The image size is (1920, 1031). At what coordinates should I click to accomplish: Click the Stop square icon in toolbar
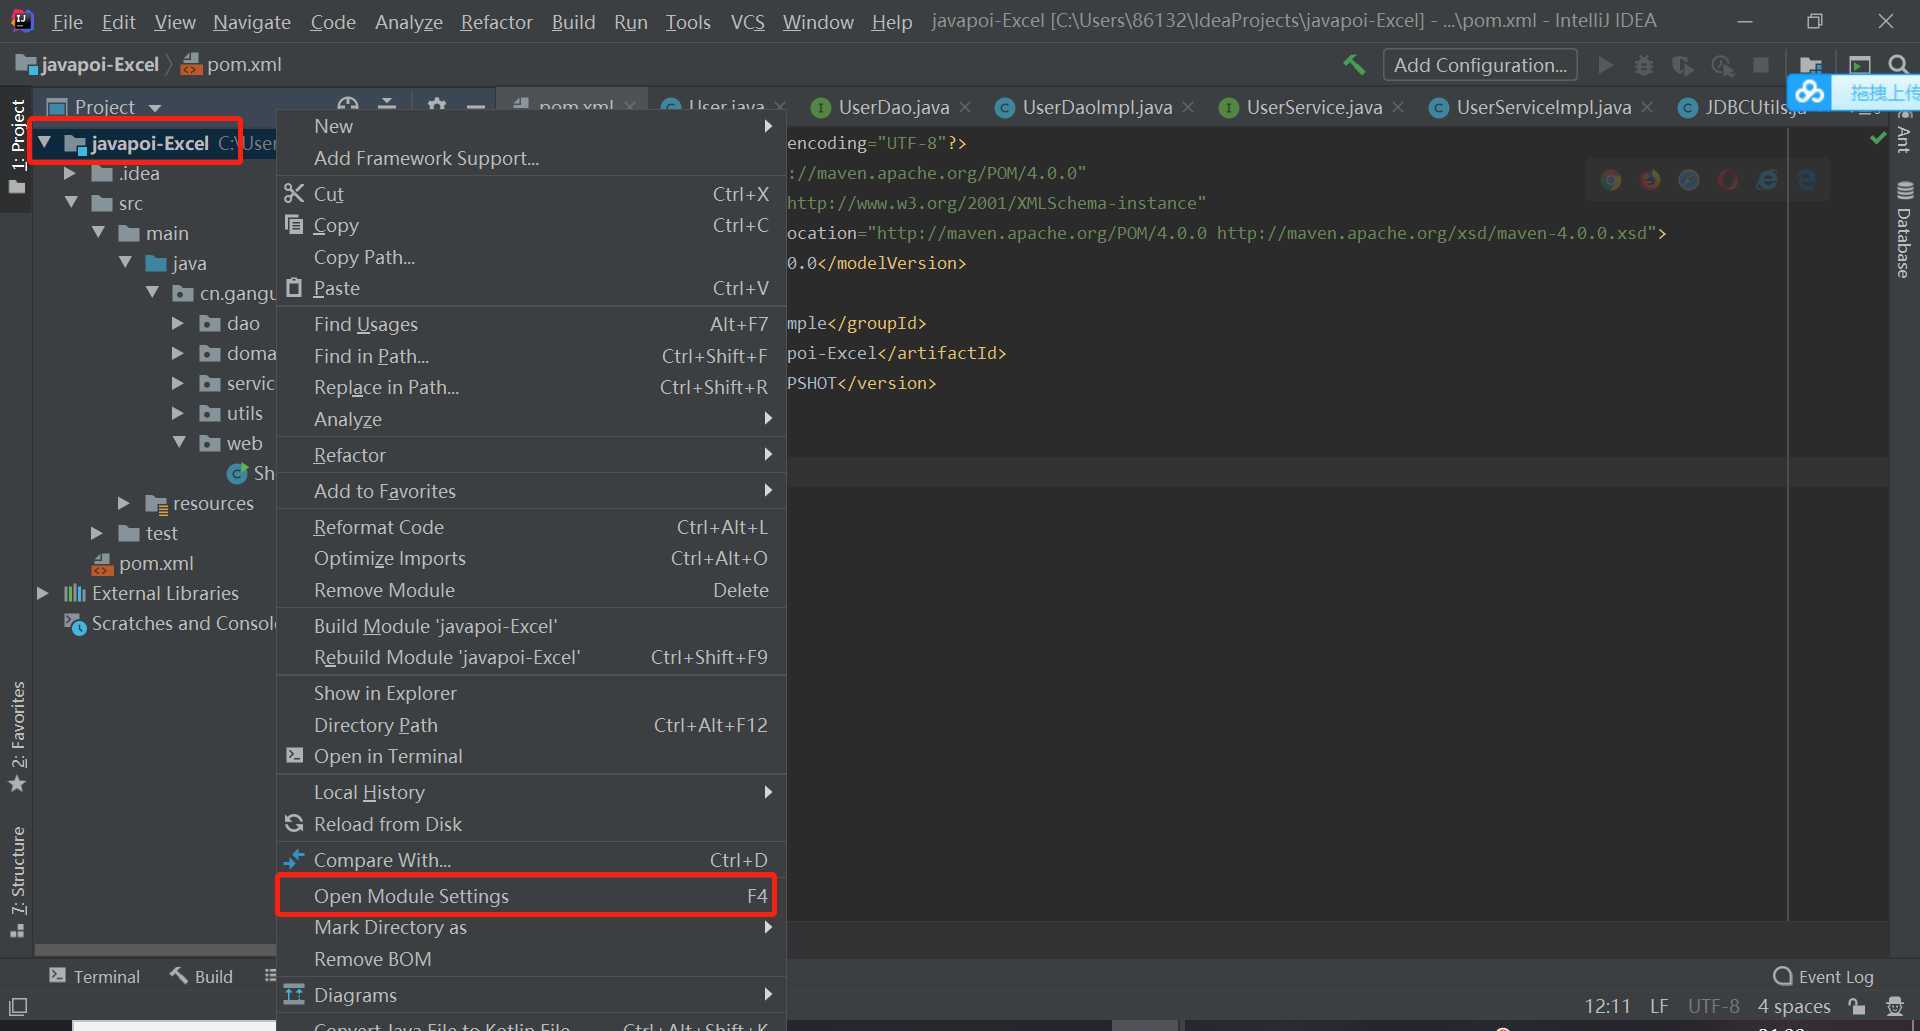click(x=1761, y=65)
